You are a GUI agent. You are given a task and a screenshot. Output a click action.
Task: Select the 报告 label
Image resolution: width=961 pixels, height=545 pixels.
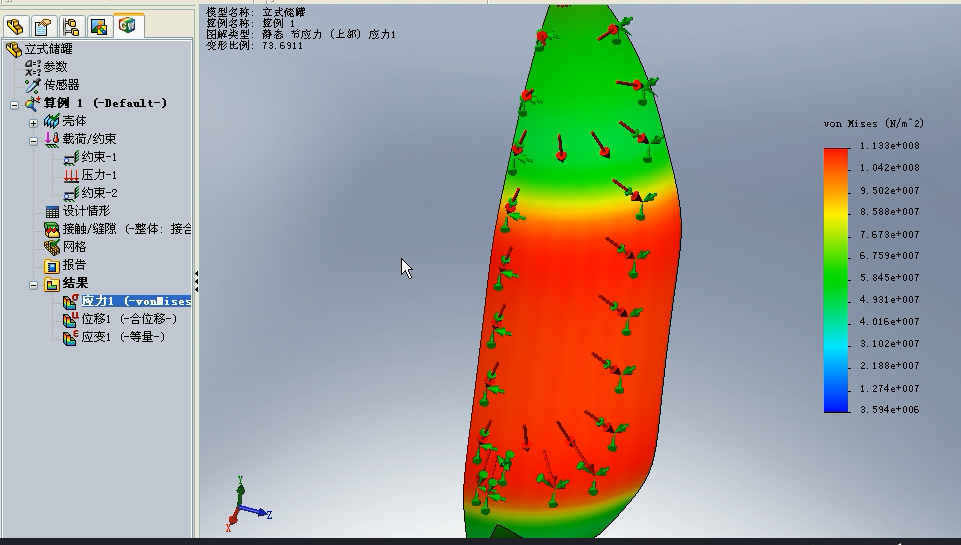74,265
